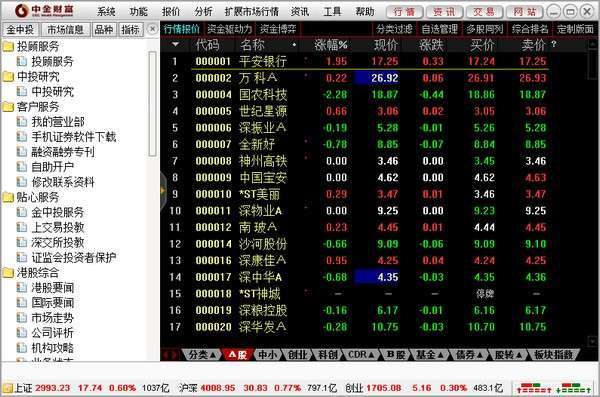Click the 自选管理 button

[x=439, y=29]
